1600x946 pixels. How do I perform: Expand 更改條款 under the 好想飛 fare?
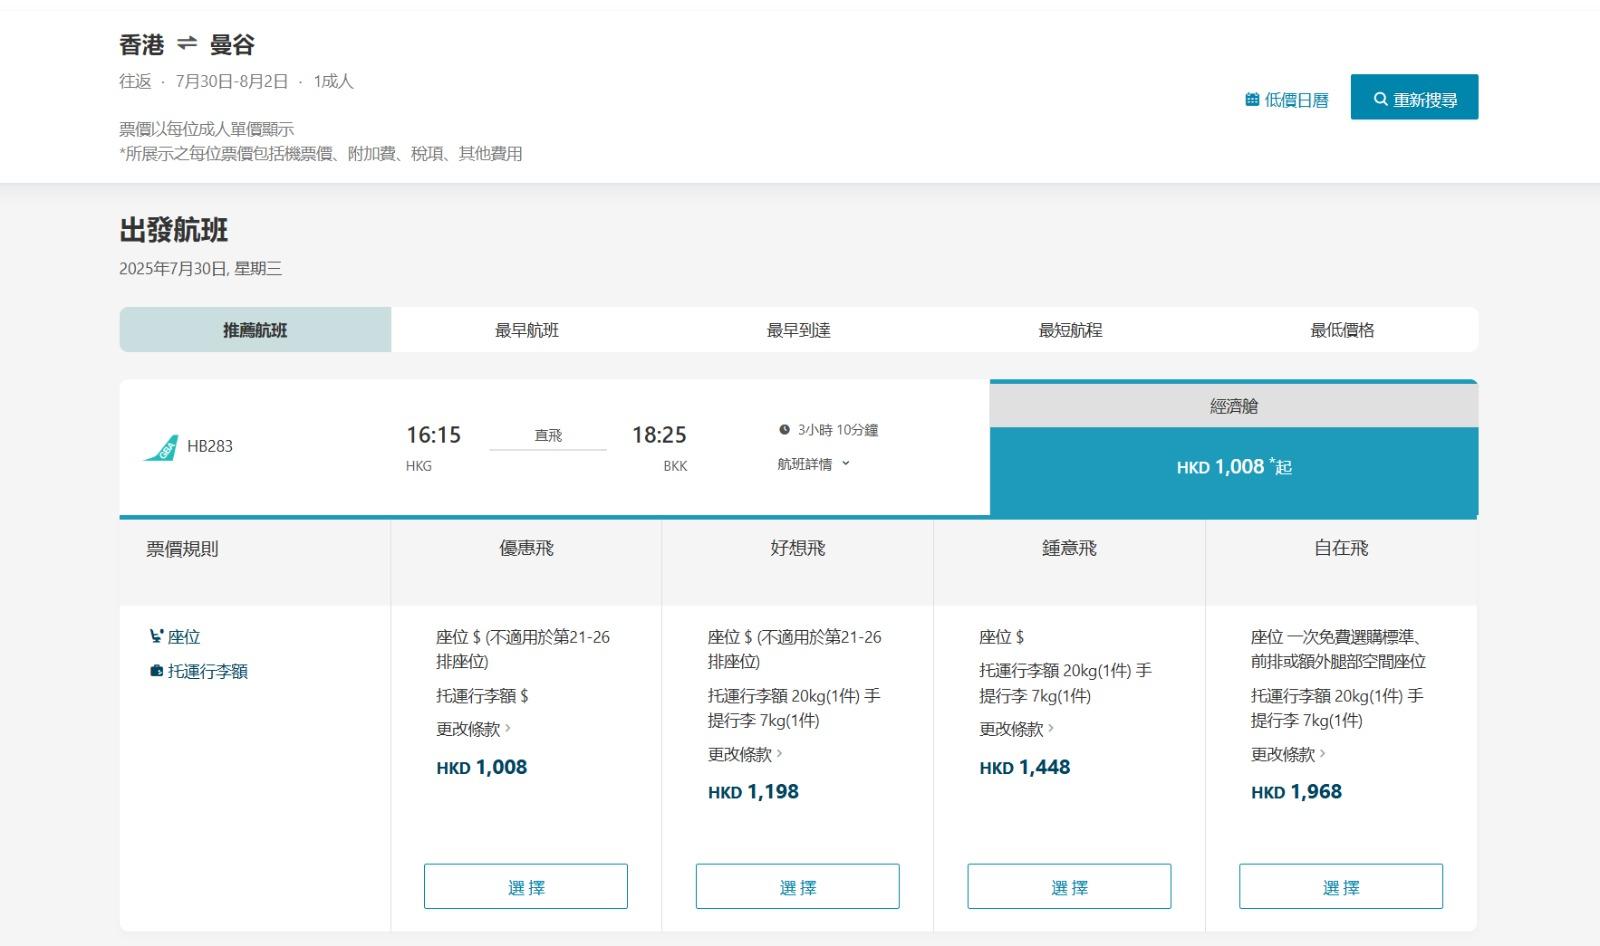745,754
